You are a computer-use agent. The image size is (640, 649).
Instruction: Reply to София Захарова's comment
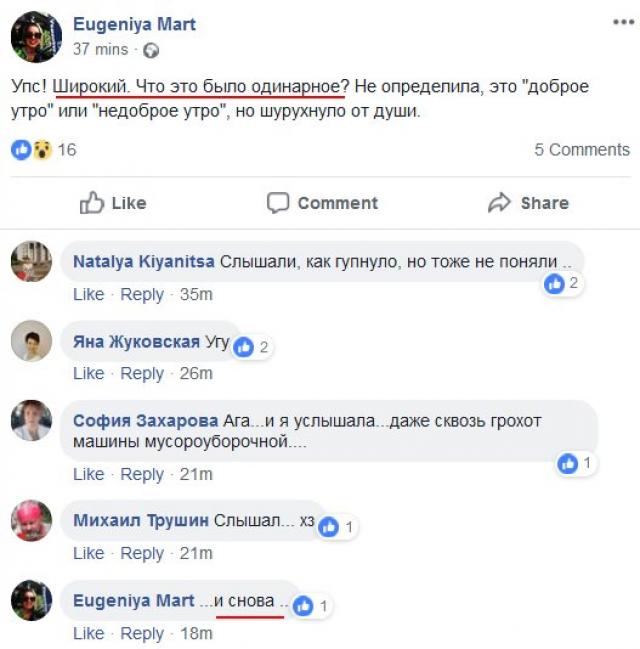pyautogui.click(x=142, y=474)
